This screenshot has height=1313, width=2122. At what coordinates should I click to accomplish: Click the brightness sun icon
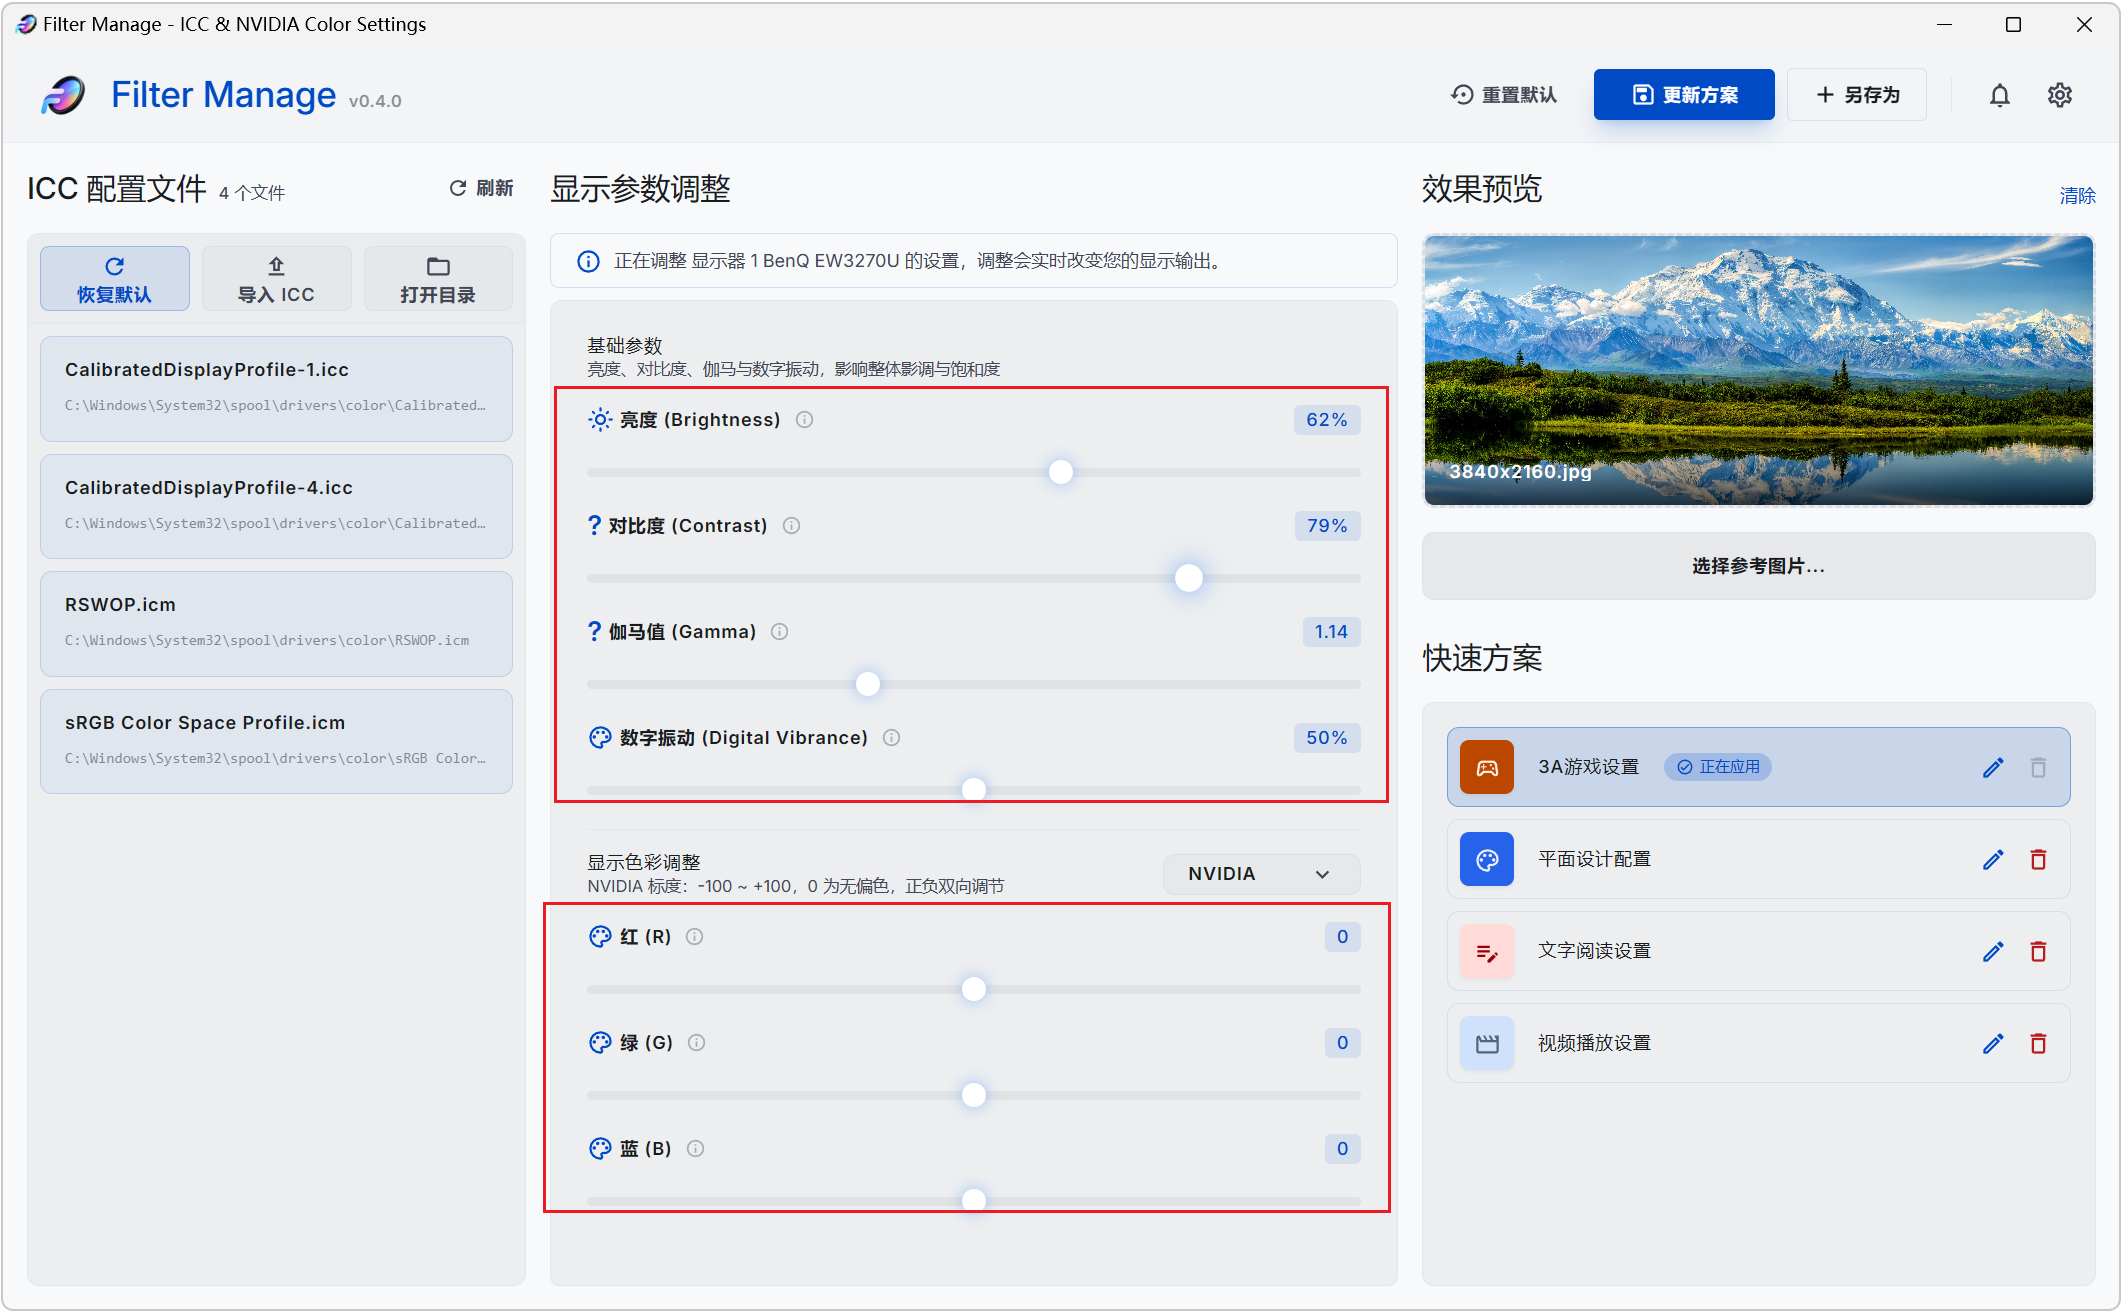[x=599, y=420]
